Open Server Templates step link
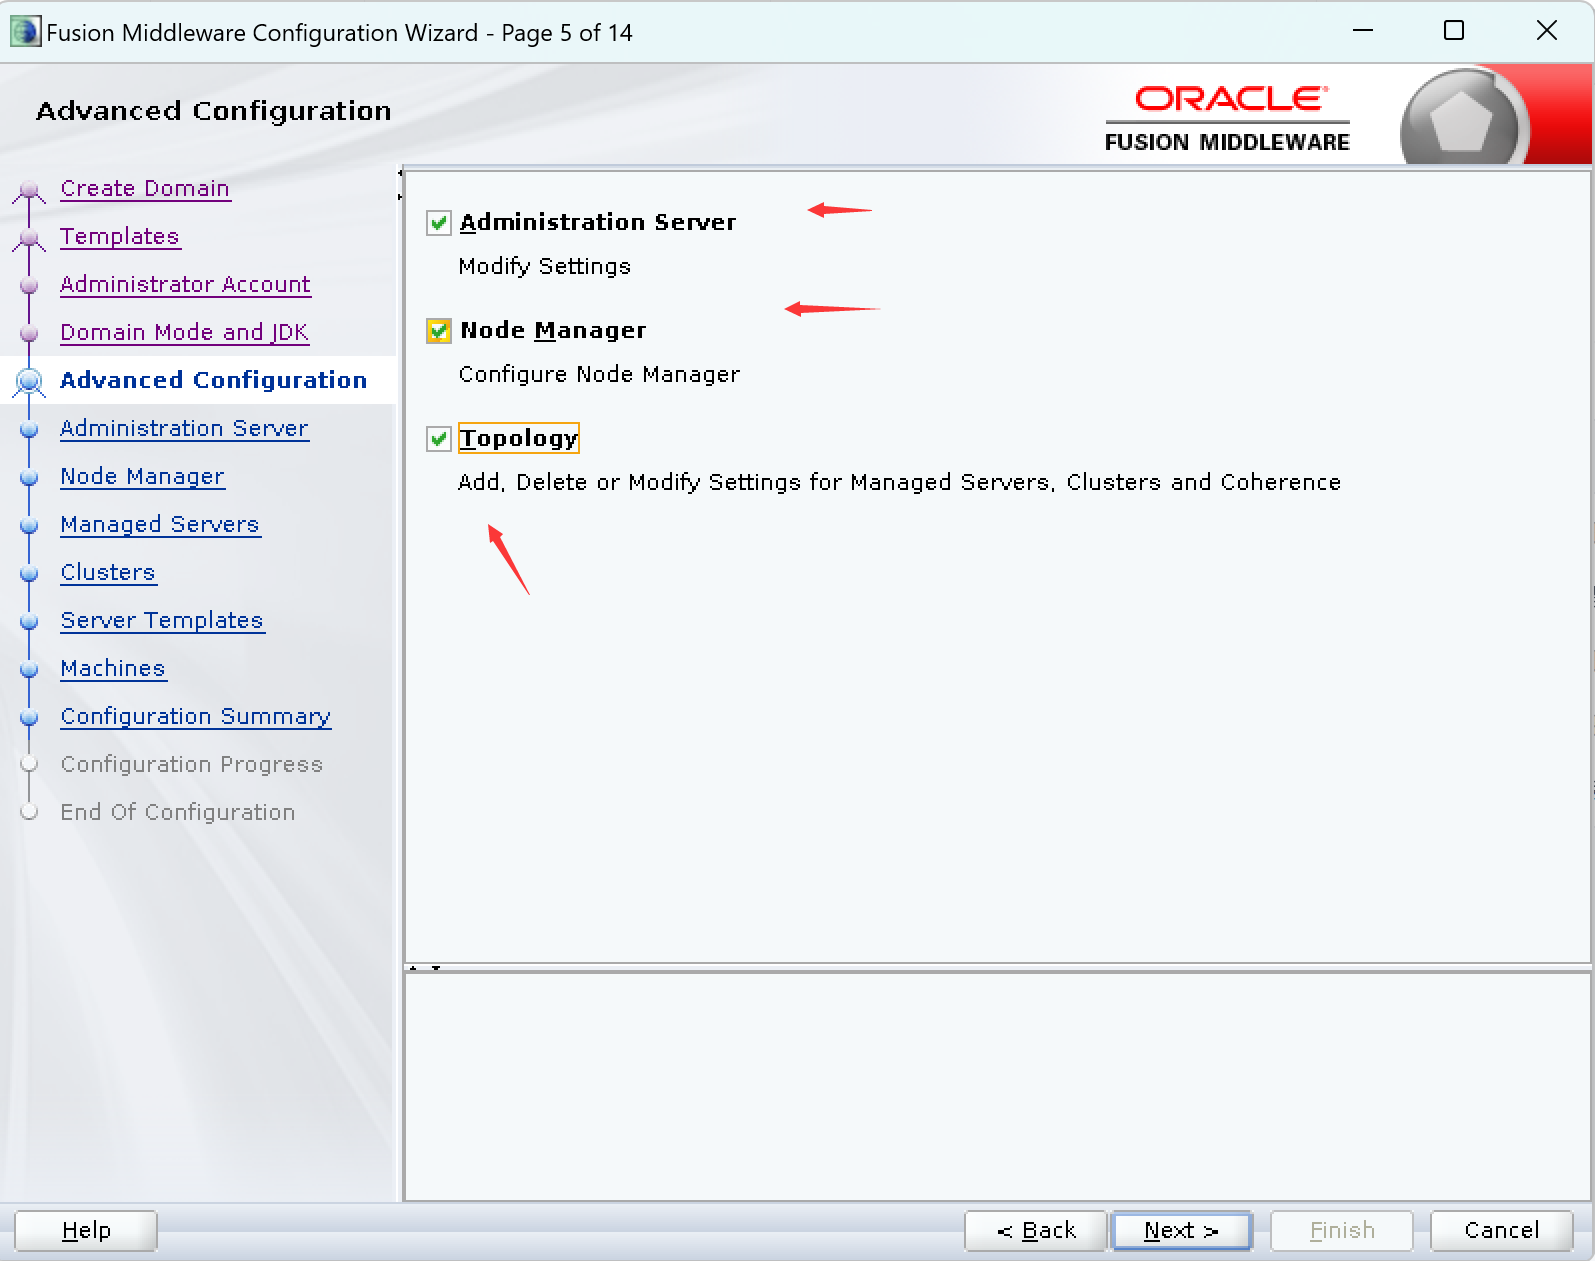This screenshot has height=1261, width=1595. coord(161,621)
